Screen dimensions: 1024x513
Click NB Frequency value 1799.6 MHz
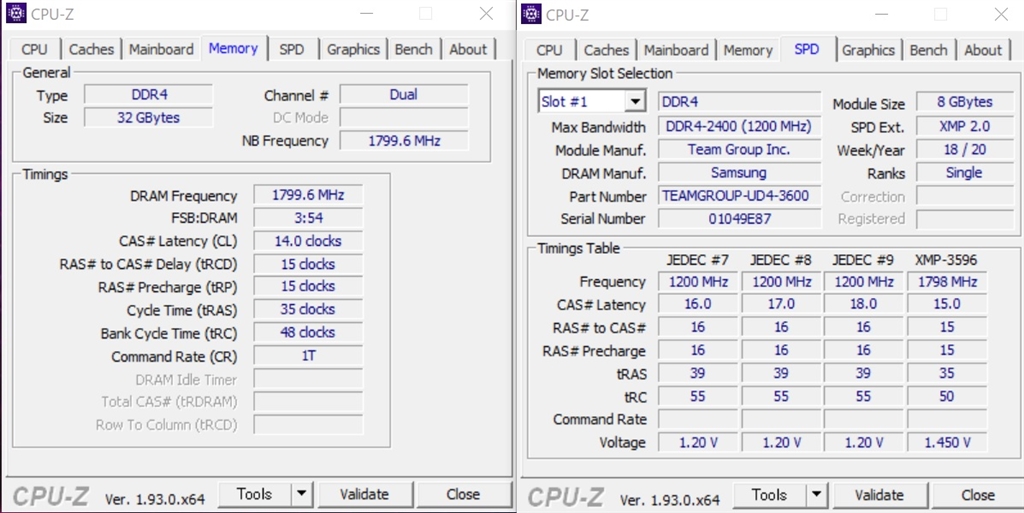coord(404,140)
